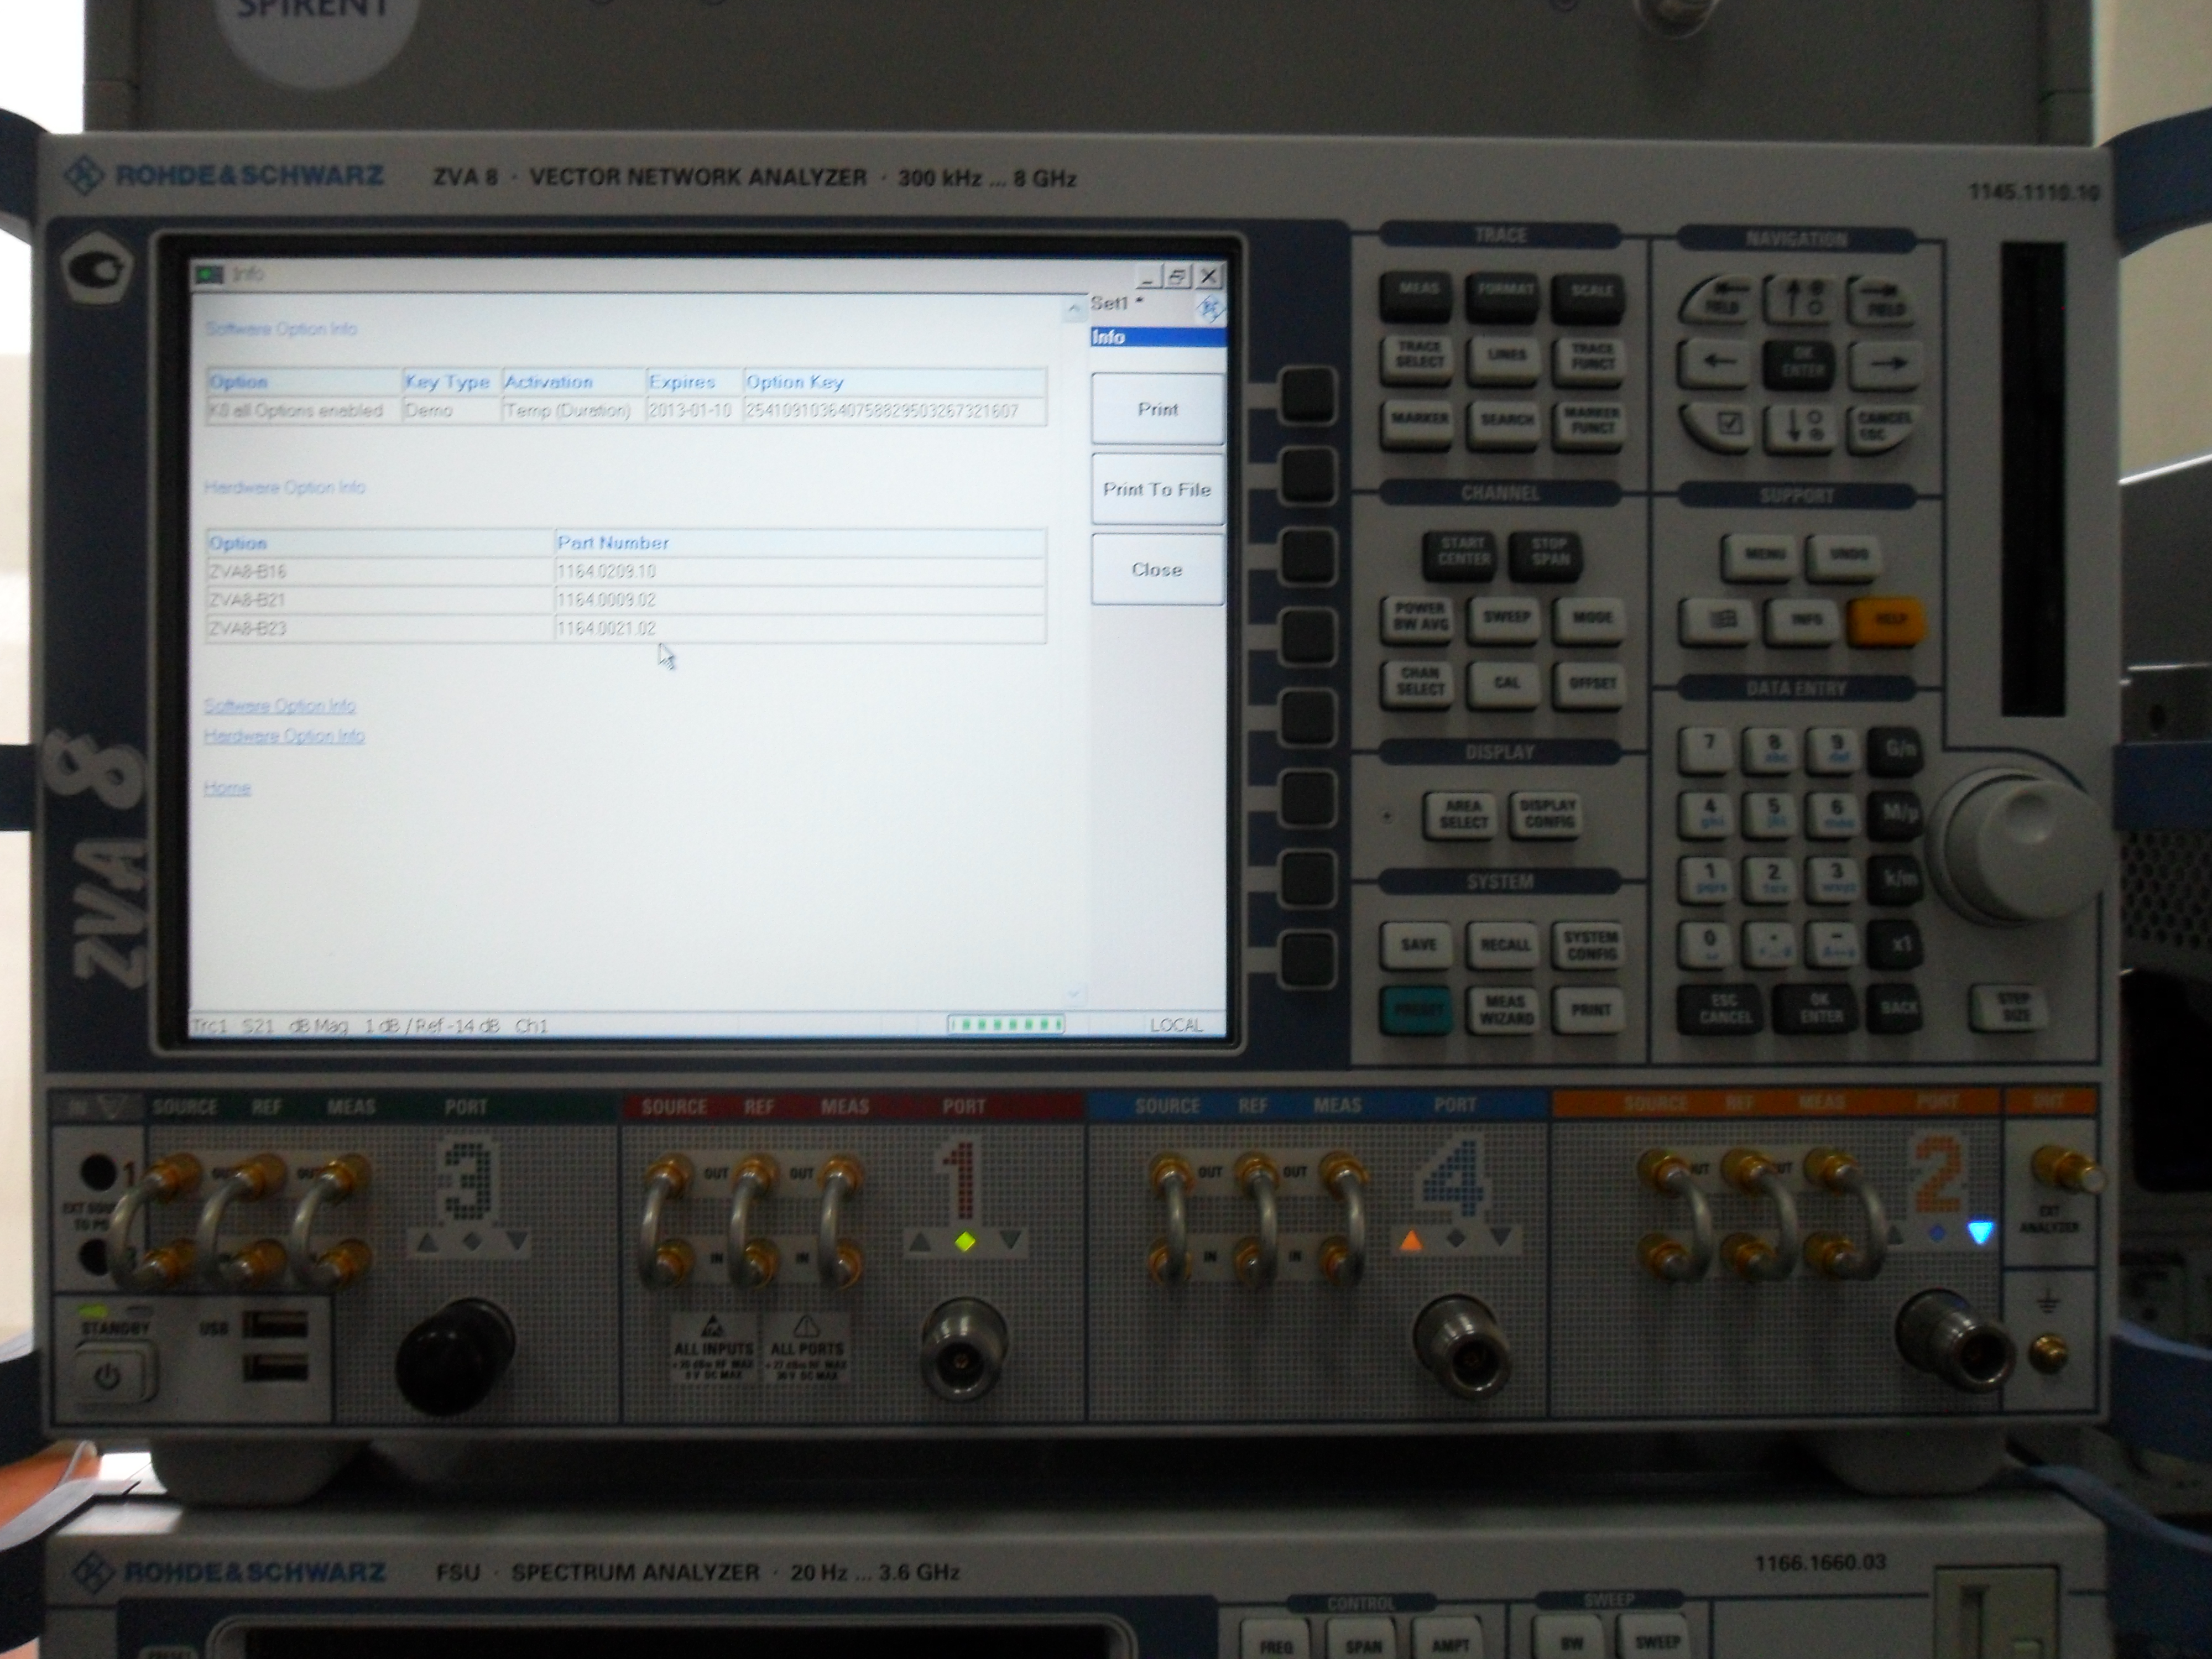Select the Info softkey panel header
The image size is (2212, 1659).
point(1157,338)
